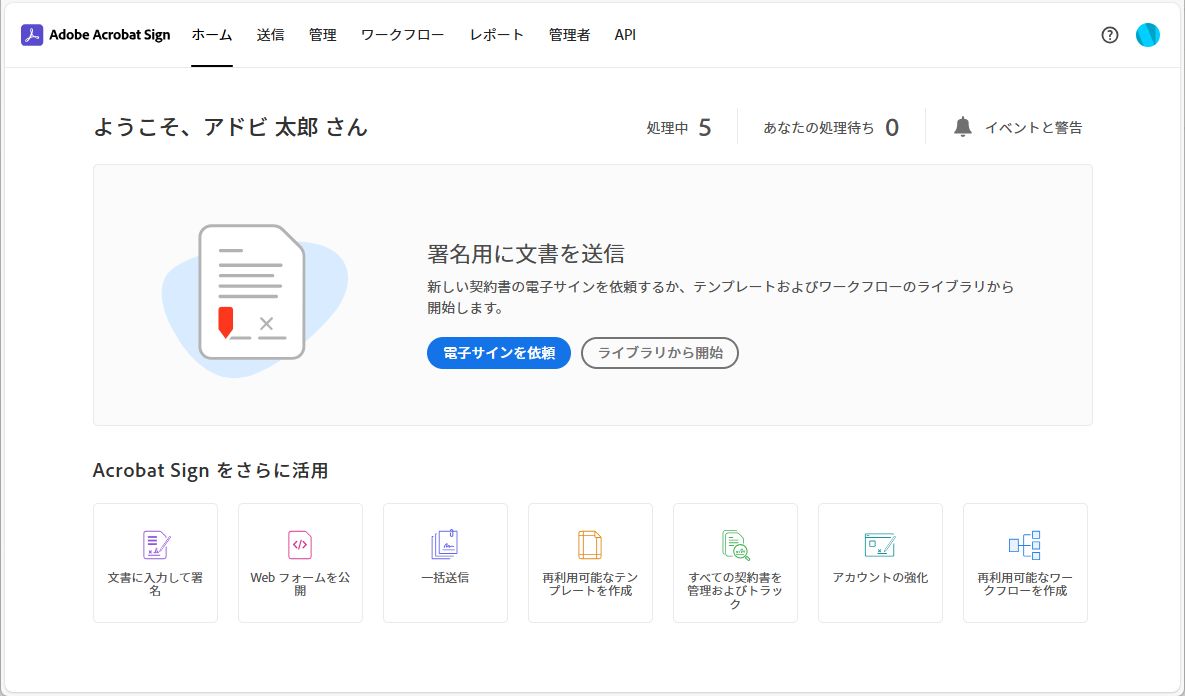The height and width of the screenshot is (696, 1185).
Task: Click the 文書に入力して署名 fill-and-sign icon
Action: pos(156,545)
